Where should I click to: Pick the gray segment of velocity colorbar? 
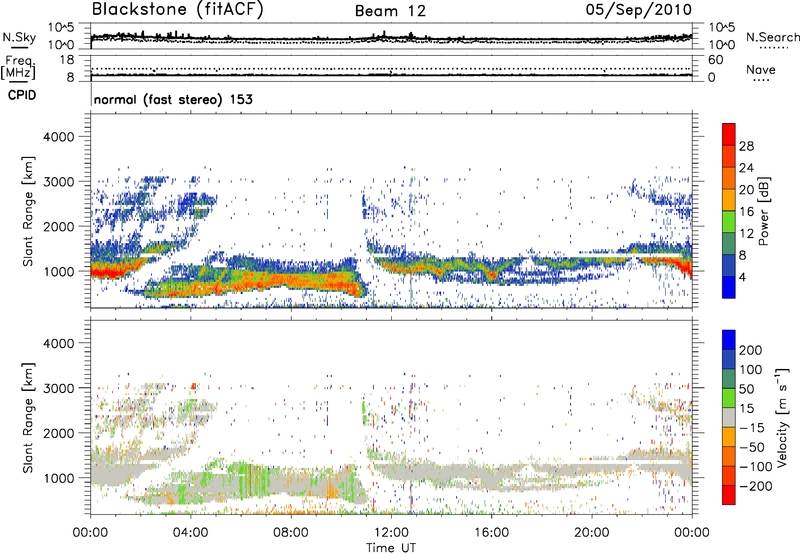coord(729,418)
